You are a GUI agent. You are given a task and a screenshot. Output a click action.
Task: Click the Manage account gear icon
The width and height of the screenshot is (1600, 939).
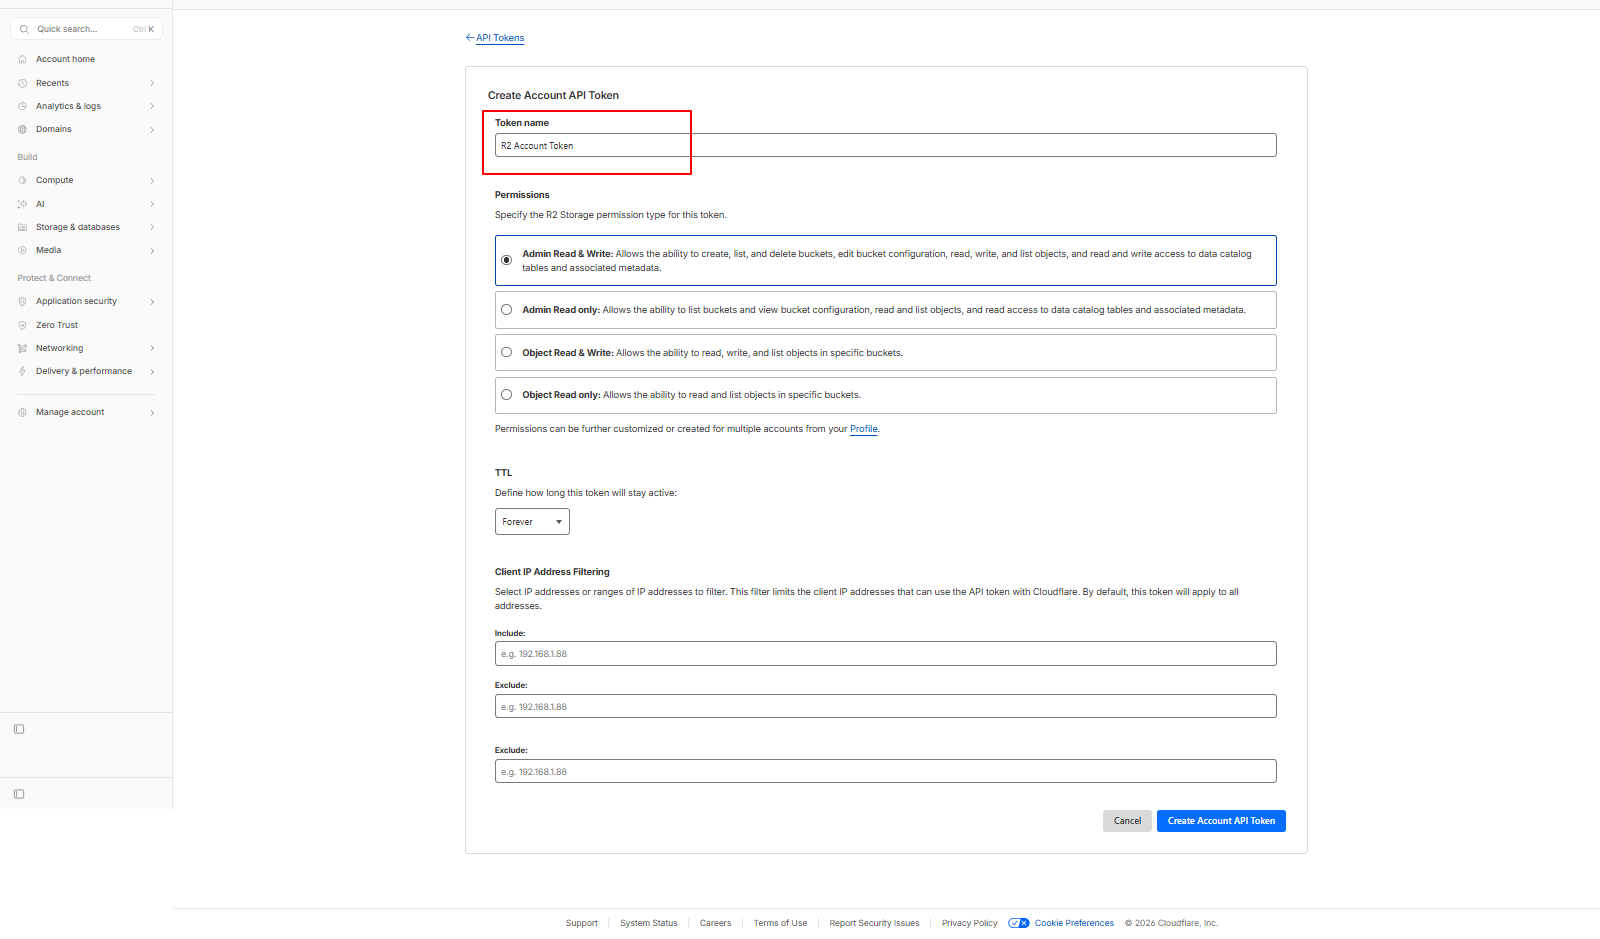pyautogui.click(x=22, y=412)
